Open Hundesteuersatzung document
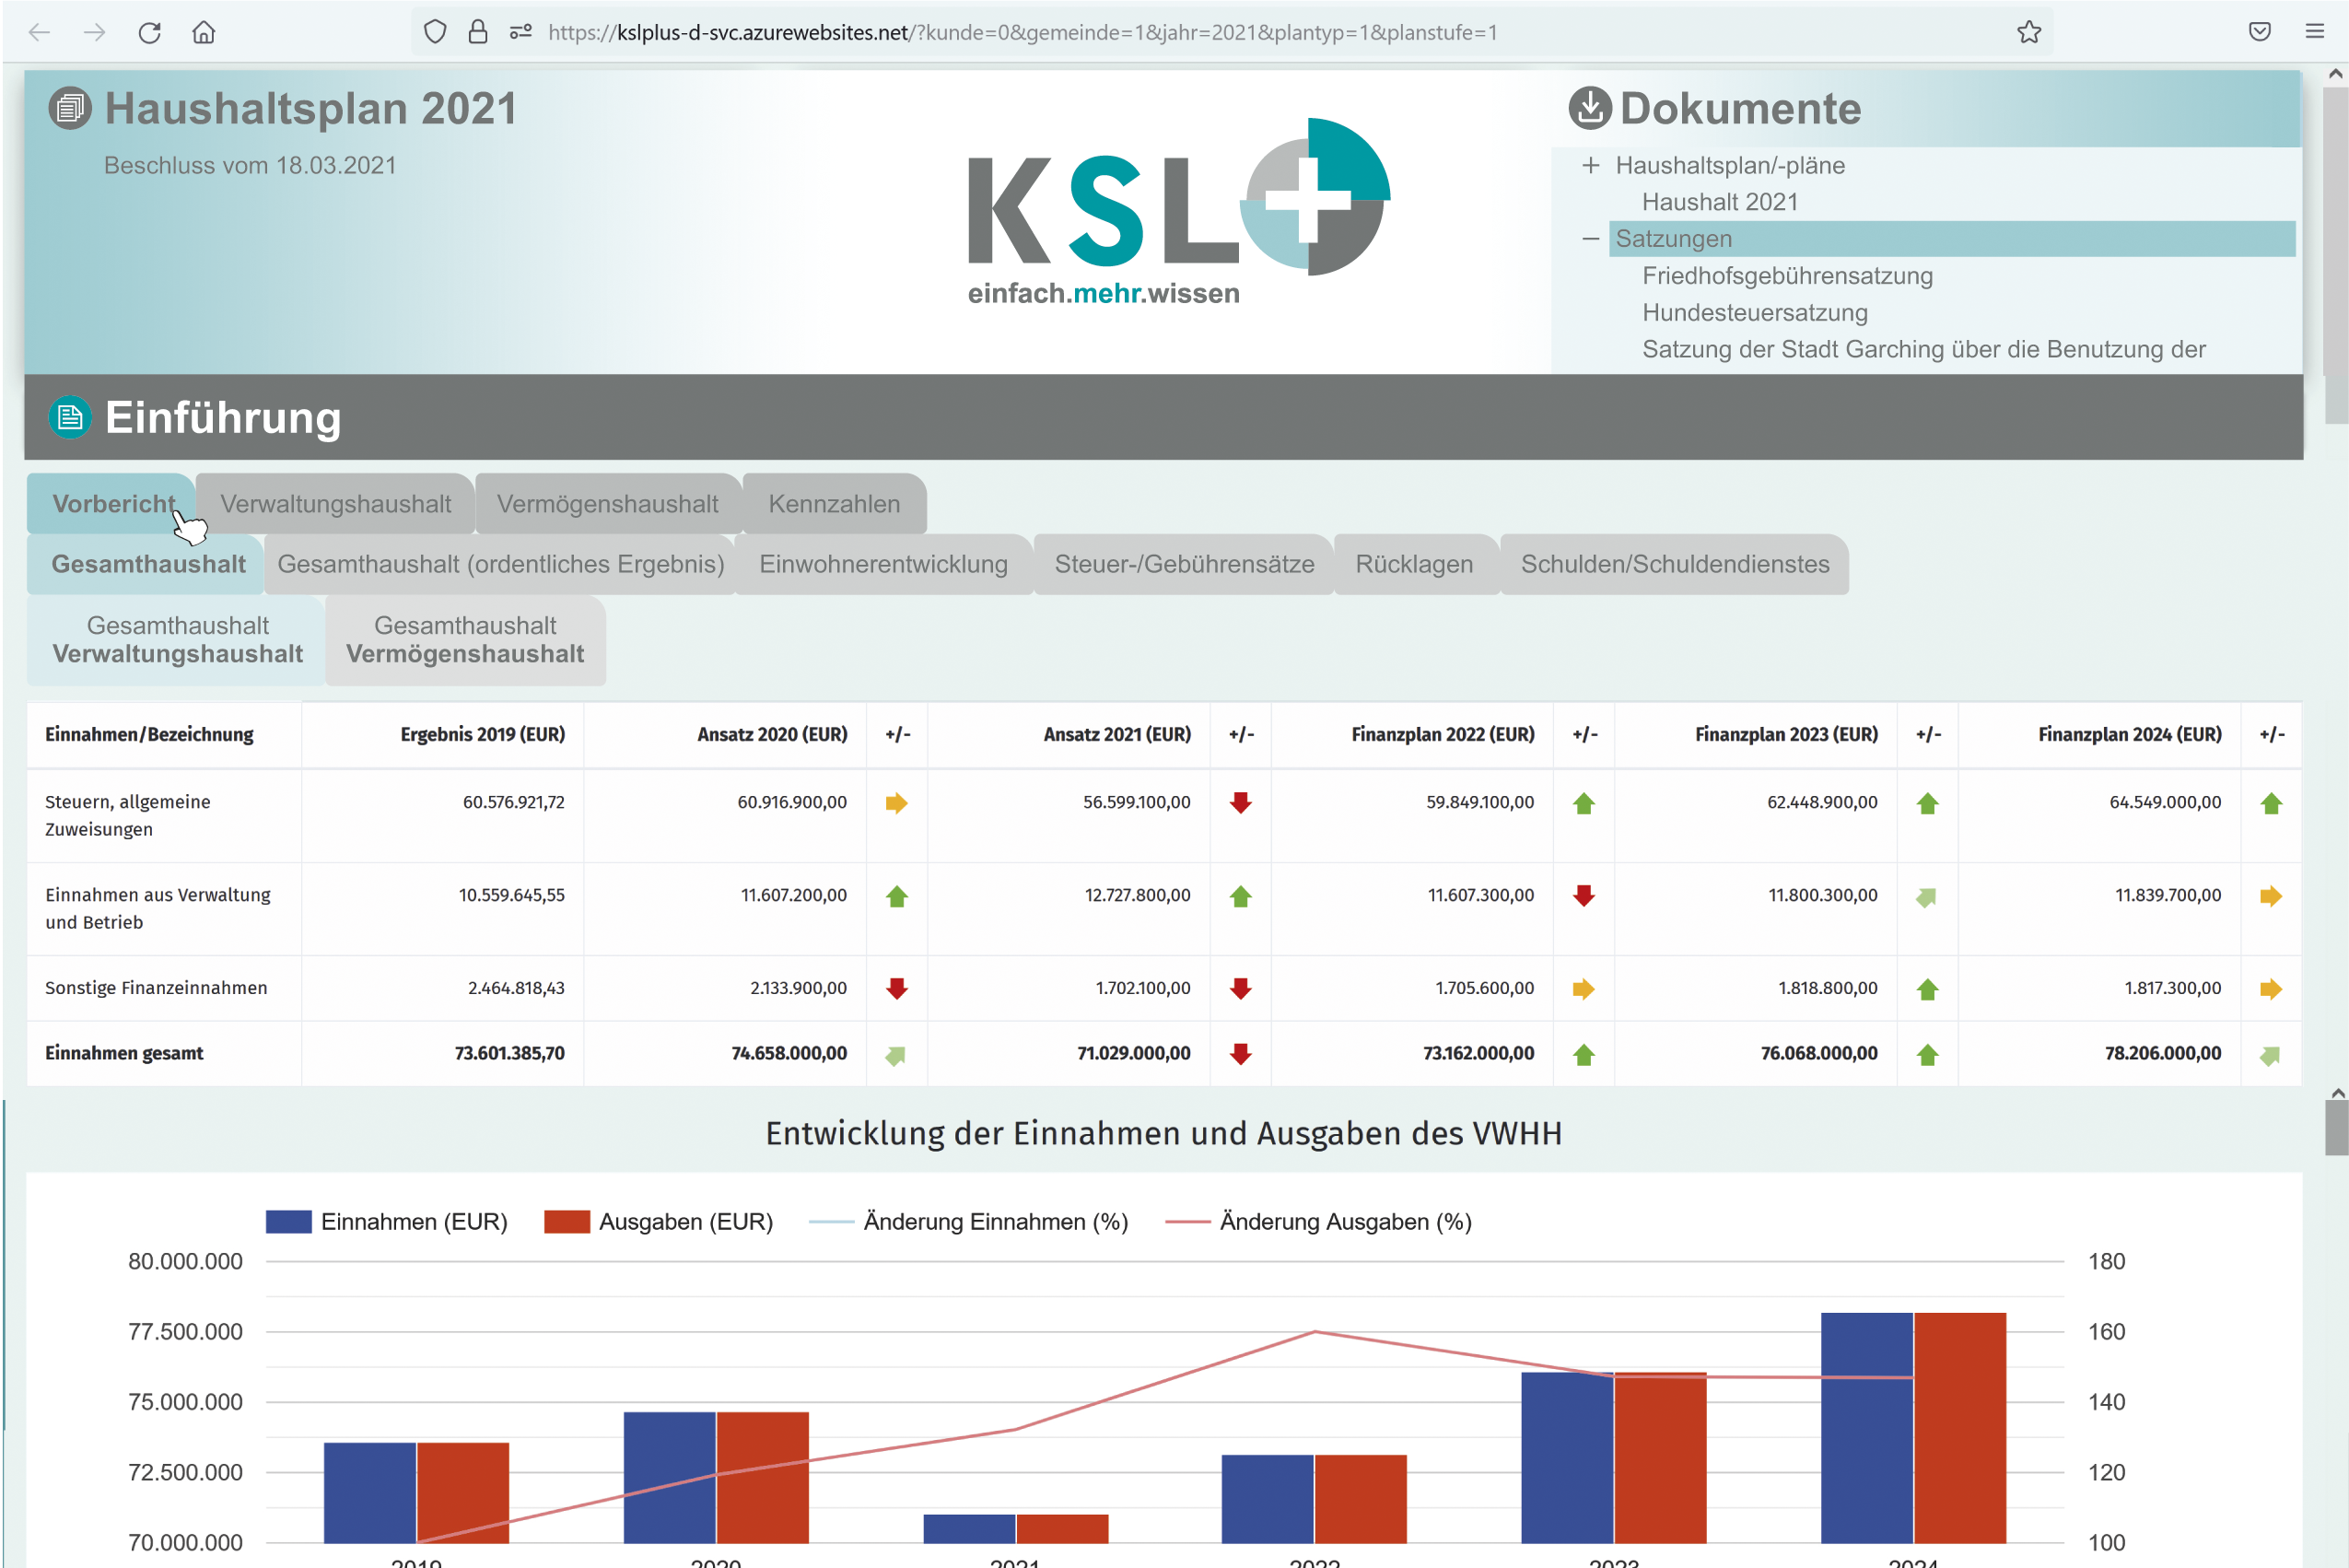This screenshot has width=2349, height=1568. coord(1754,313)
